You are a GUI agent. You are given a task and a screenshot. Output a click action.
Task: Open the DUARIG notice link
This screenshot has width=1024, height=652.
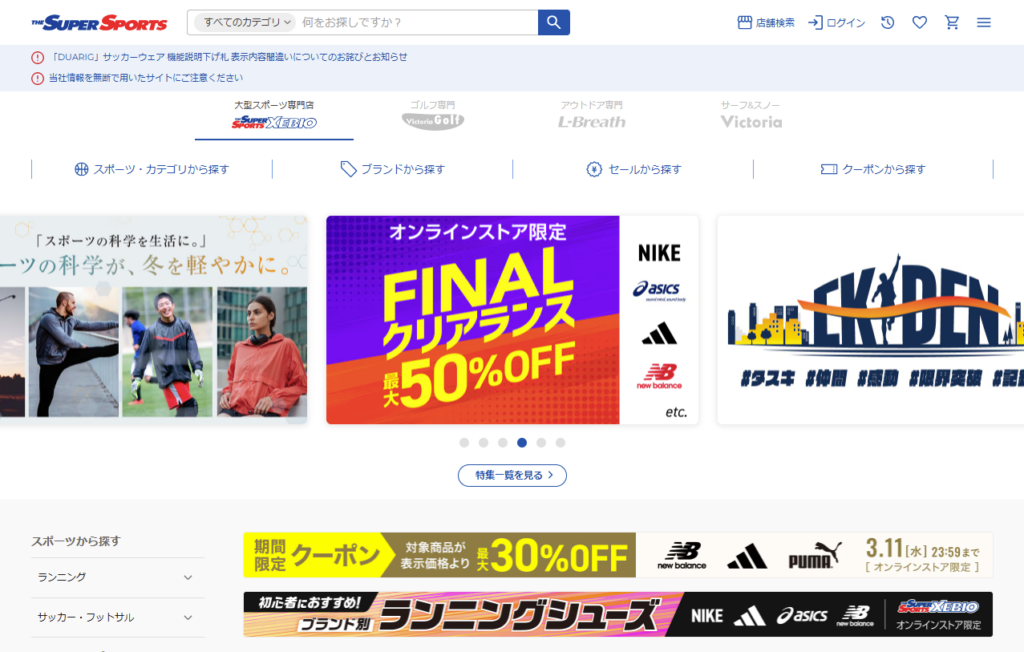pos(229,57)
